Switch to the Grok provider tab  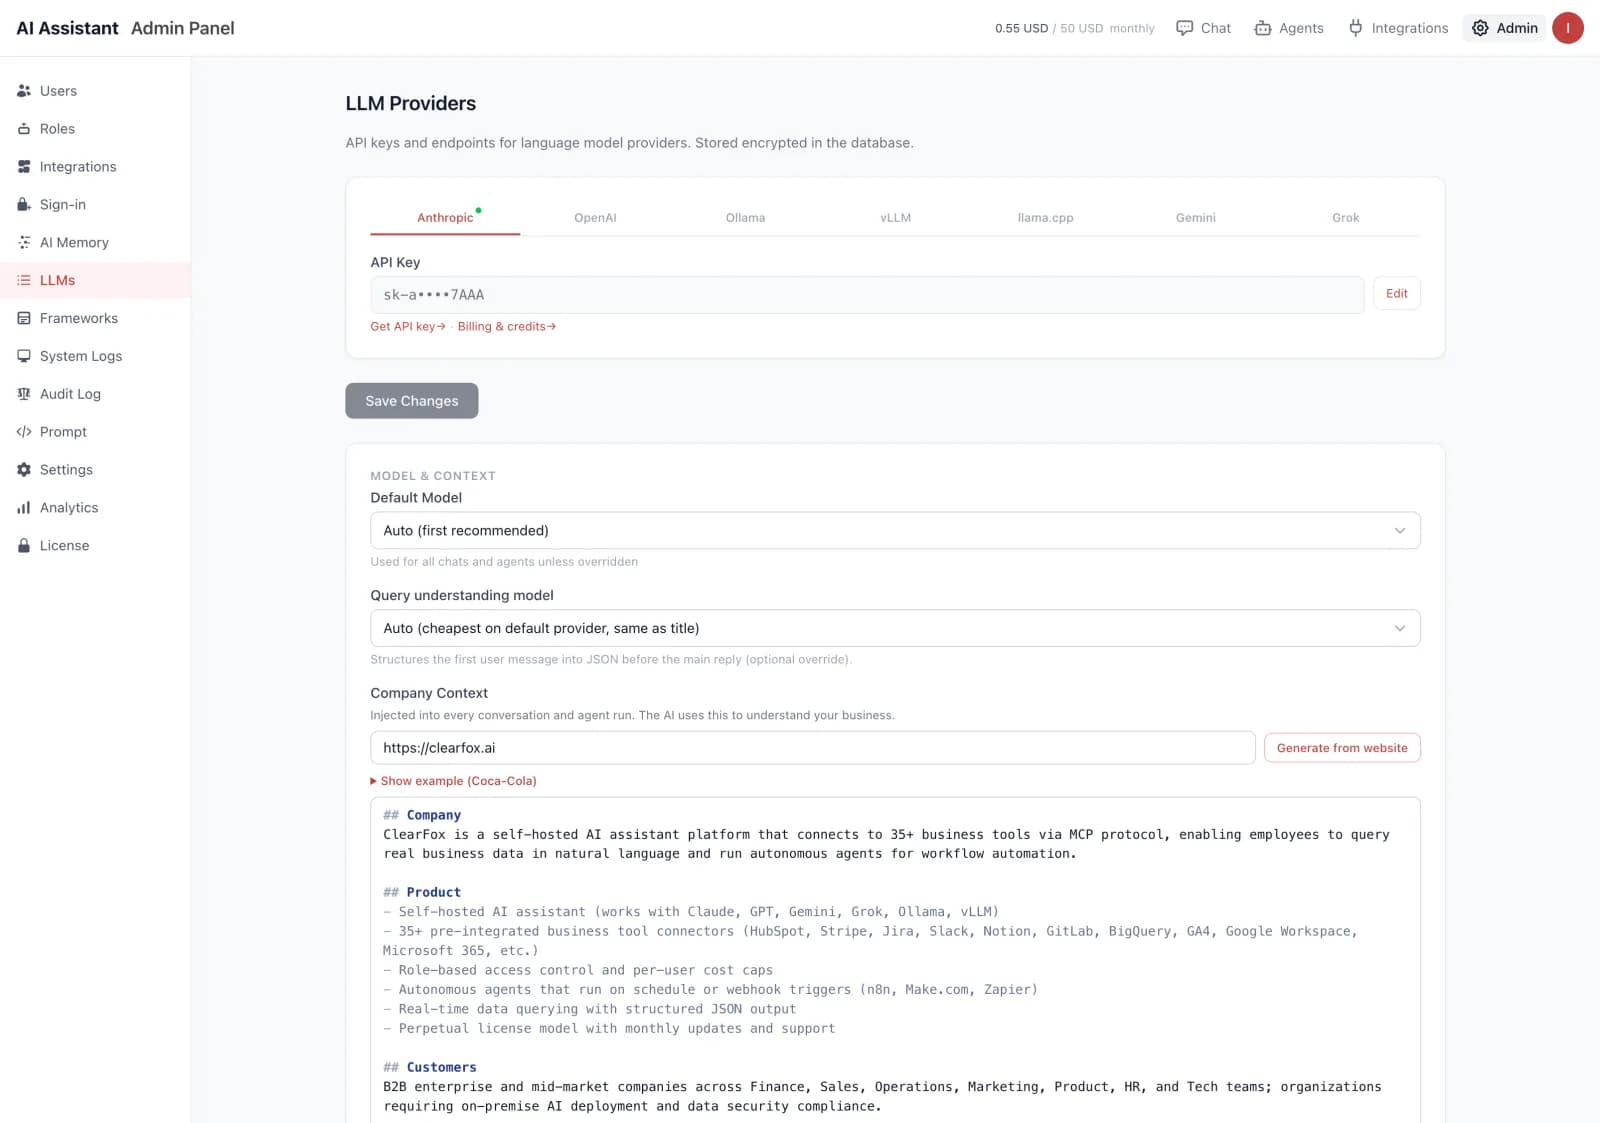[1345, 218]
